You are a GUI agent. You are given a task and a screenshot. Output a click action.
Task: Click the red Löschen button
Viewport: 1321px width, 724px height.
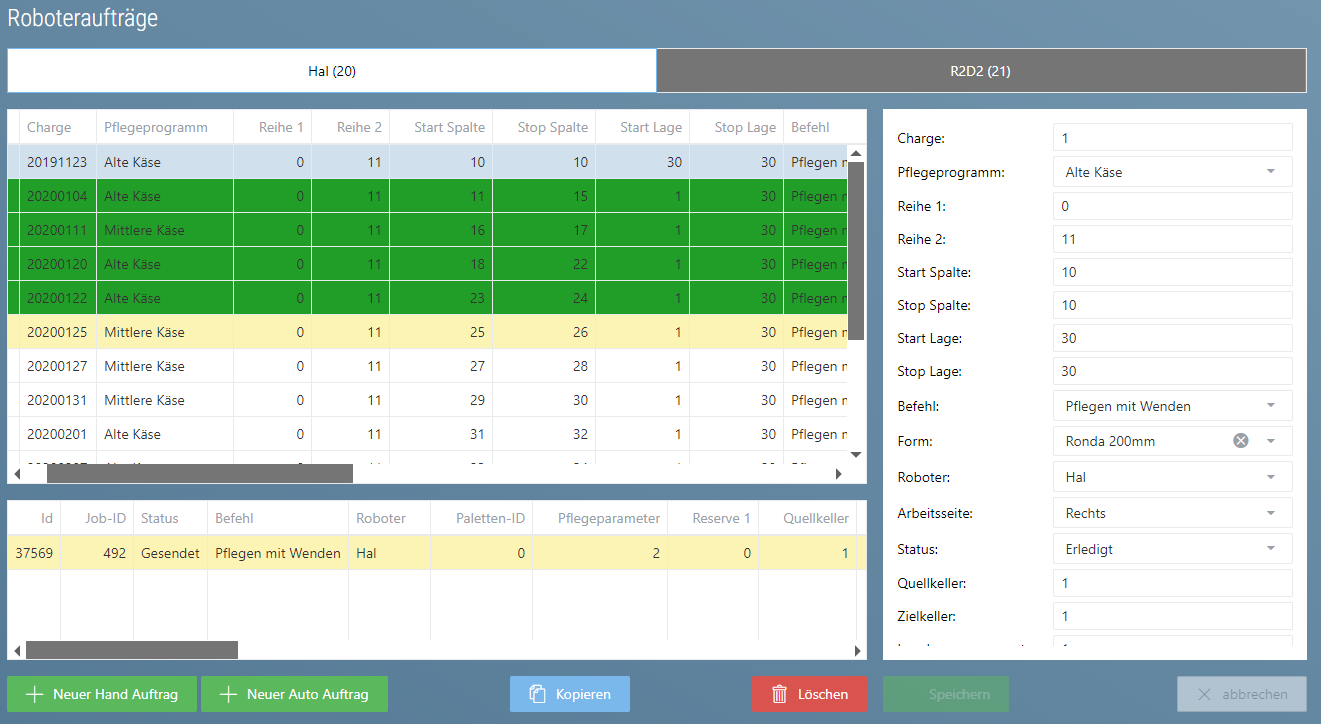point(810,694)
